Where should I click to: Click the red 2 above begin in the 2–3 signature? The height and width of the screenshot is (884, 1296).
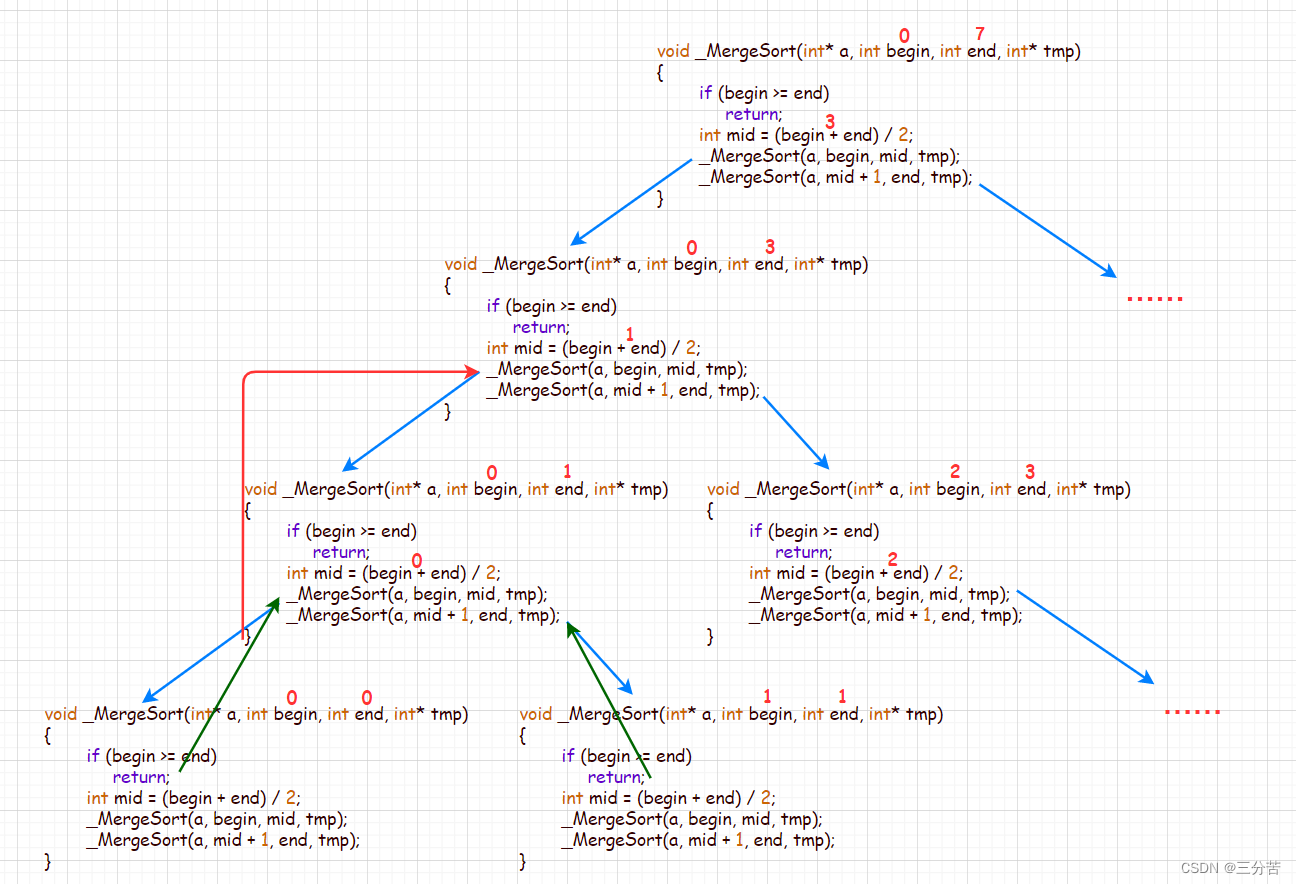(x=955, y=471)
